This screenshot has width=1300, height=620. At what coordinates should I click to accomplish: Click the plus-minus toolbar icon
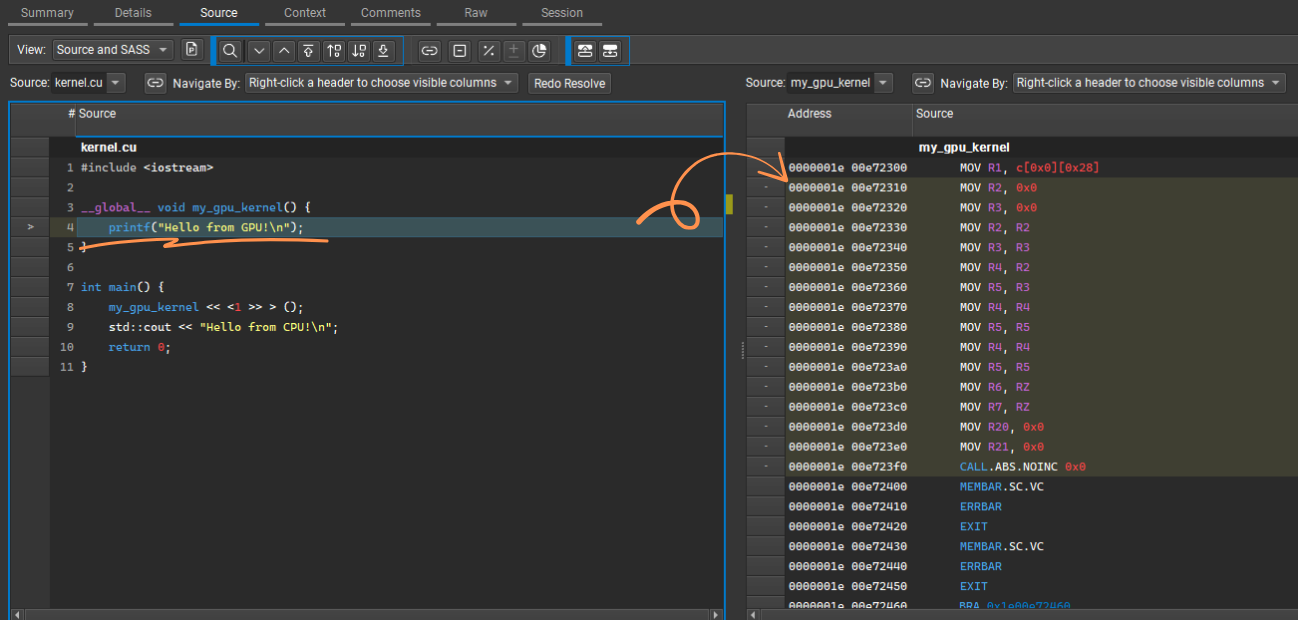tap(513, 50)
